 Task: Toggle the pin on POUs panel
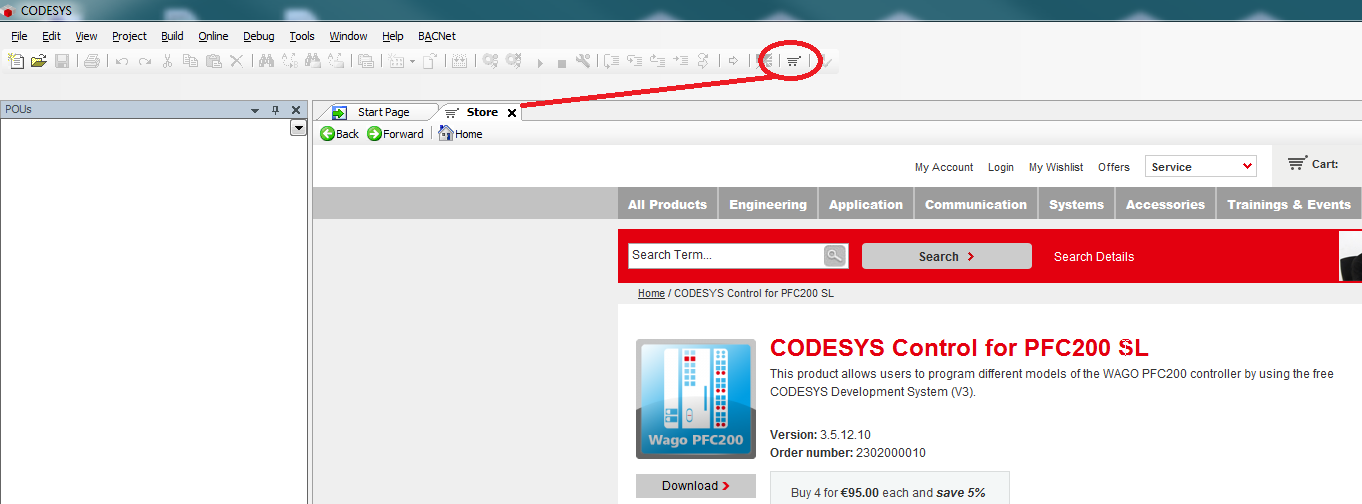(x=275, y=110)
